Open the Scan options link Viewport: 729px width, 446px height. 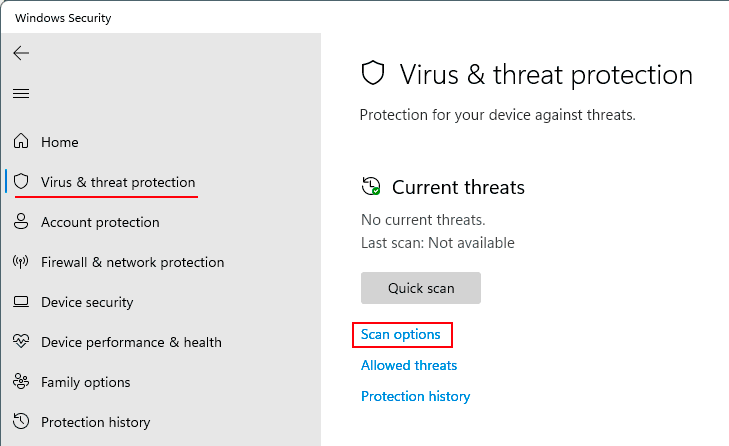401,334
